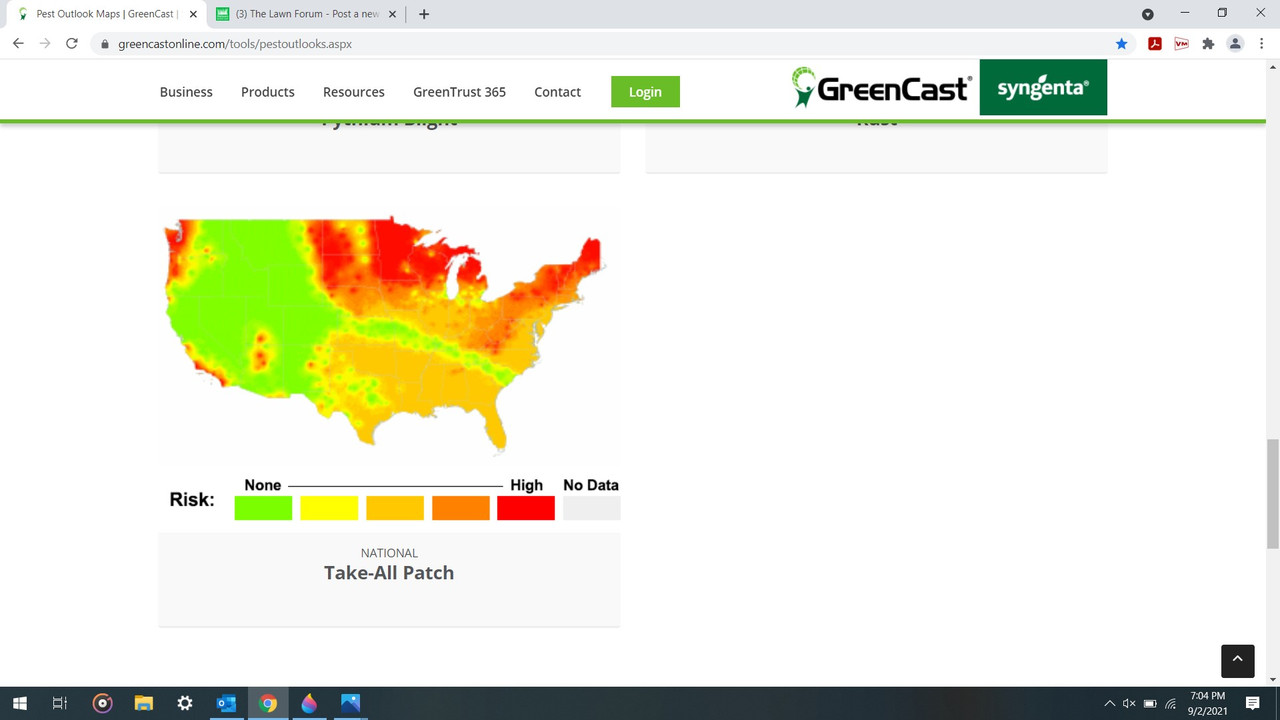Open the Contact page
The height and width of the screenshot is (720, 1280).
click(x=557, y=91)
